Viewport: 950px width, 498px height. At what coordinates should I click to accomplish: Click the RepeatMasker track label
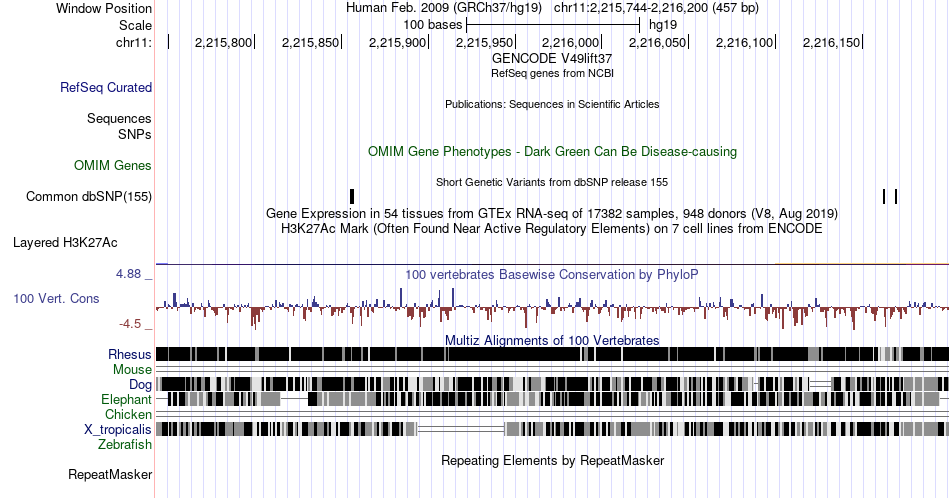coord(110,474)
